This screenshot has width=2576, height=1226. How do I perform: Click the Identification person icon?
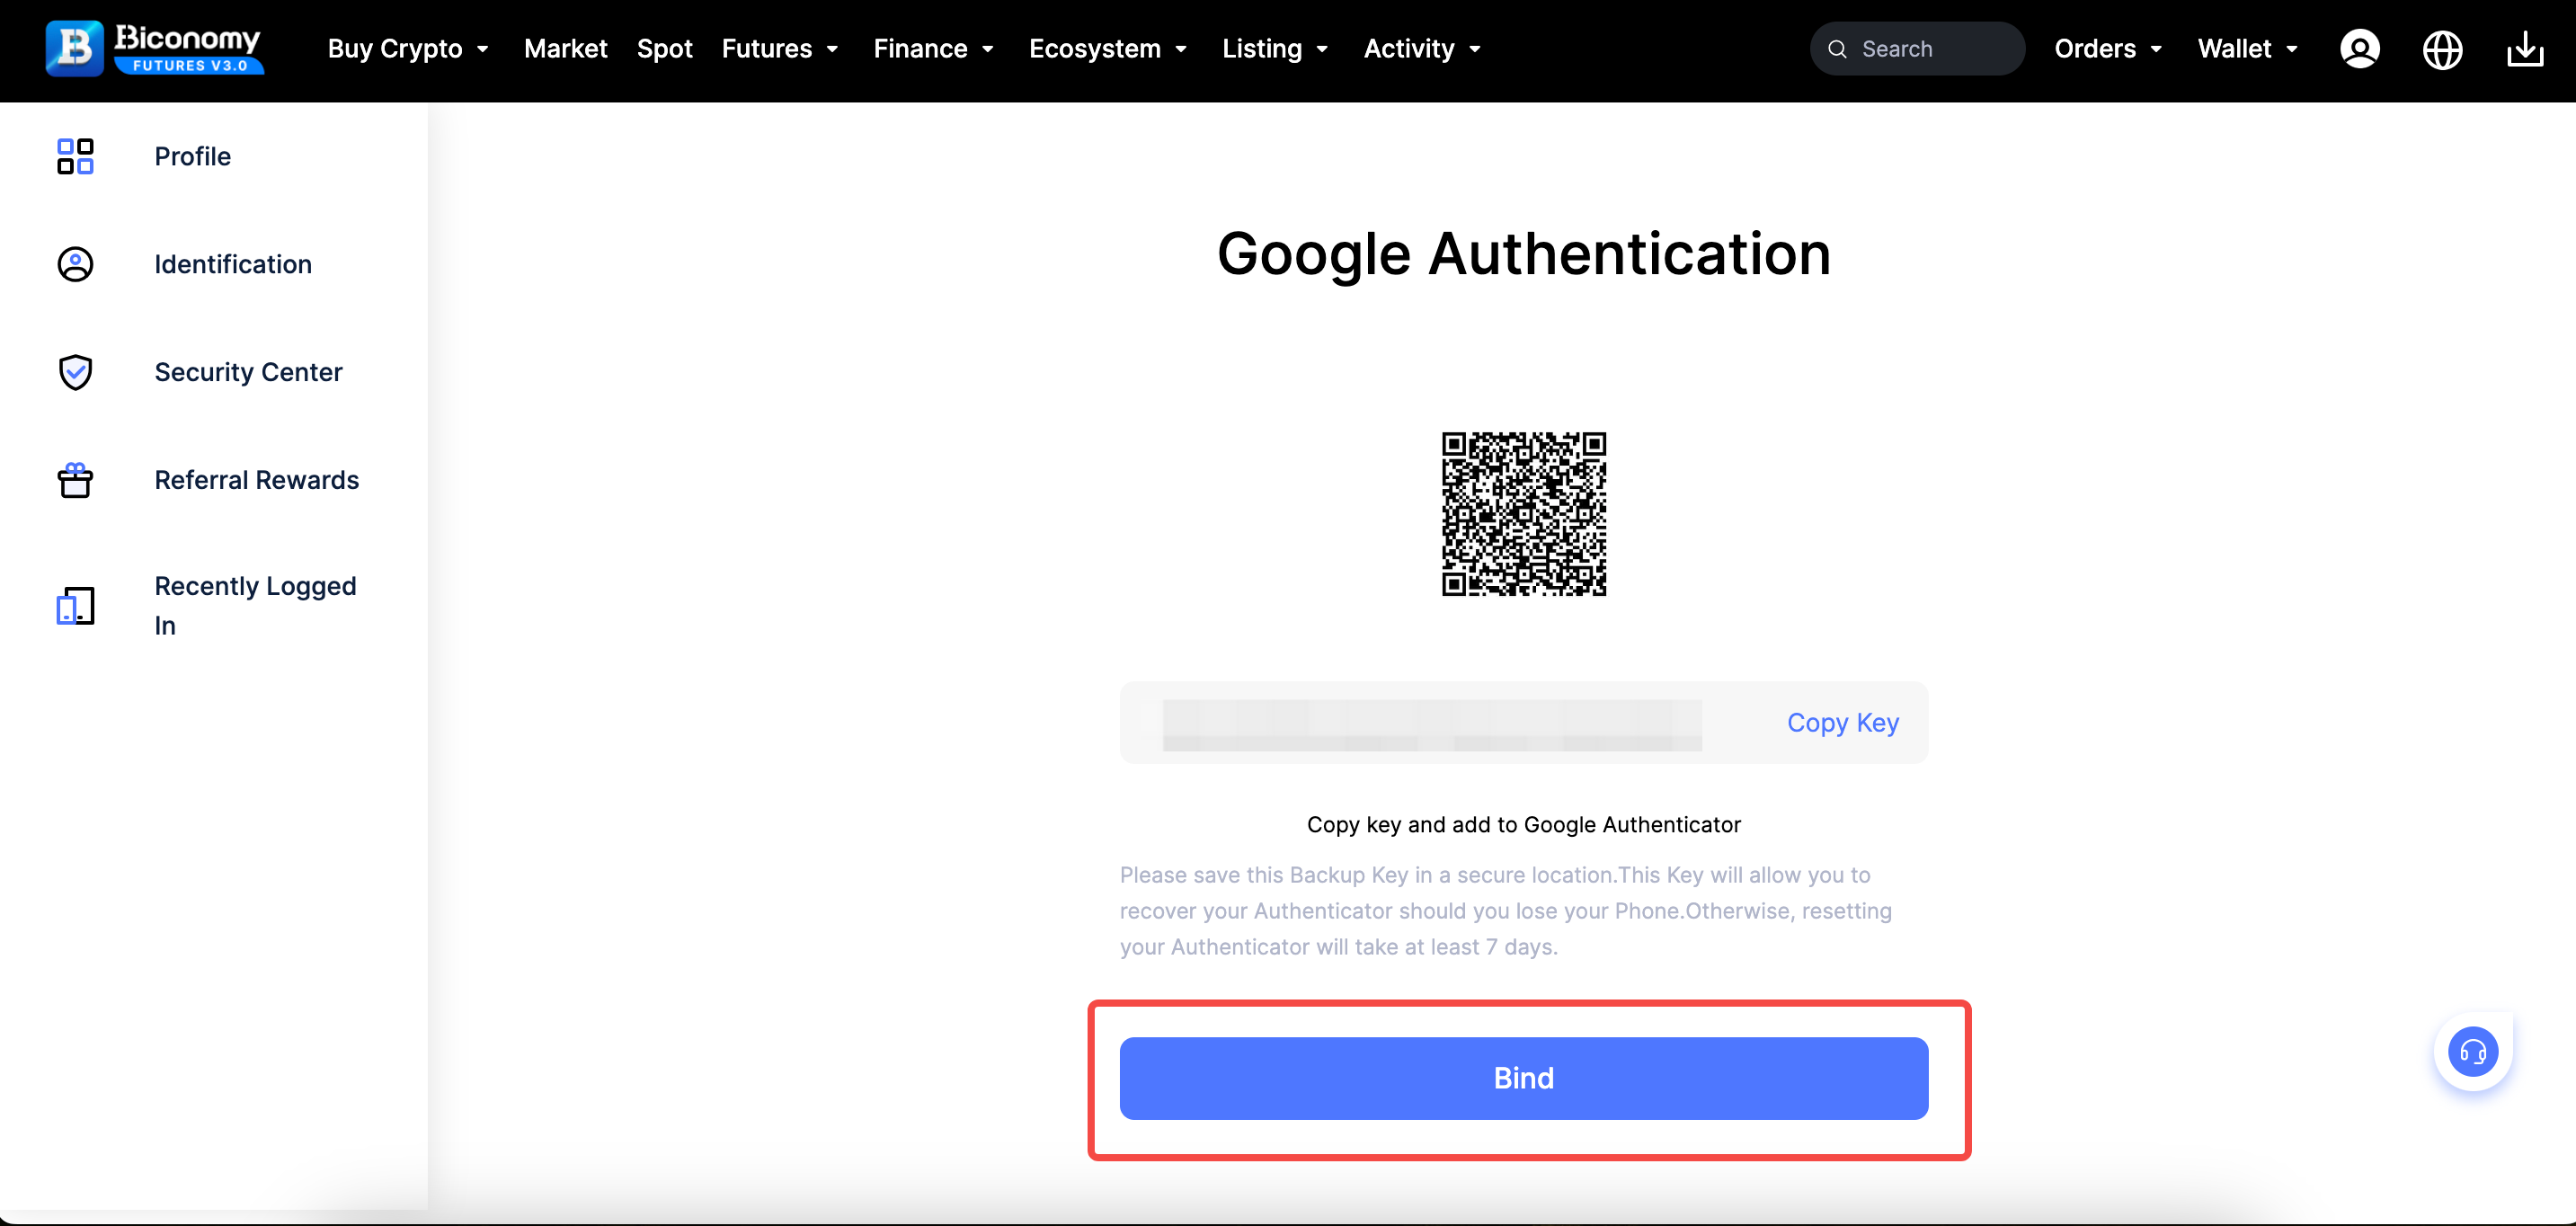(75, 264)
